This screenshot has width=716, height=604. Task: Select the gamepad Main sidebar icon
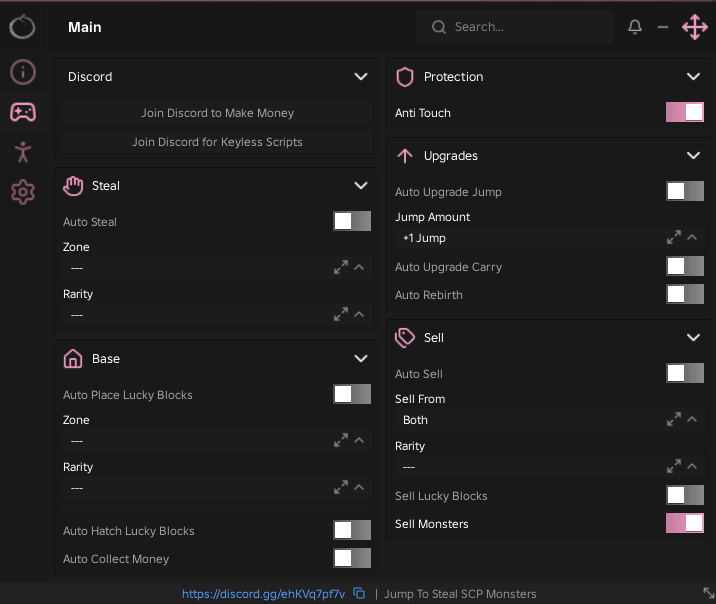pyautogui.click(x=23, y=112)
